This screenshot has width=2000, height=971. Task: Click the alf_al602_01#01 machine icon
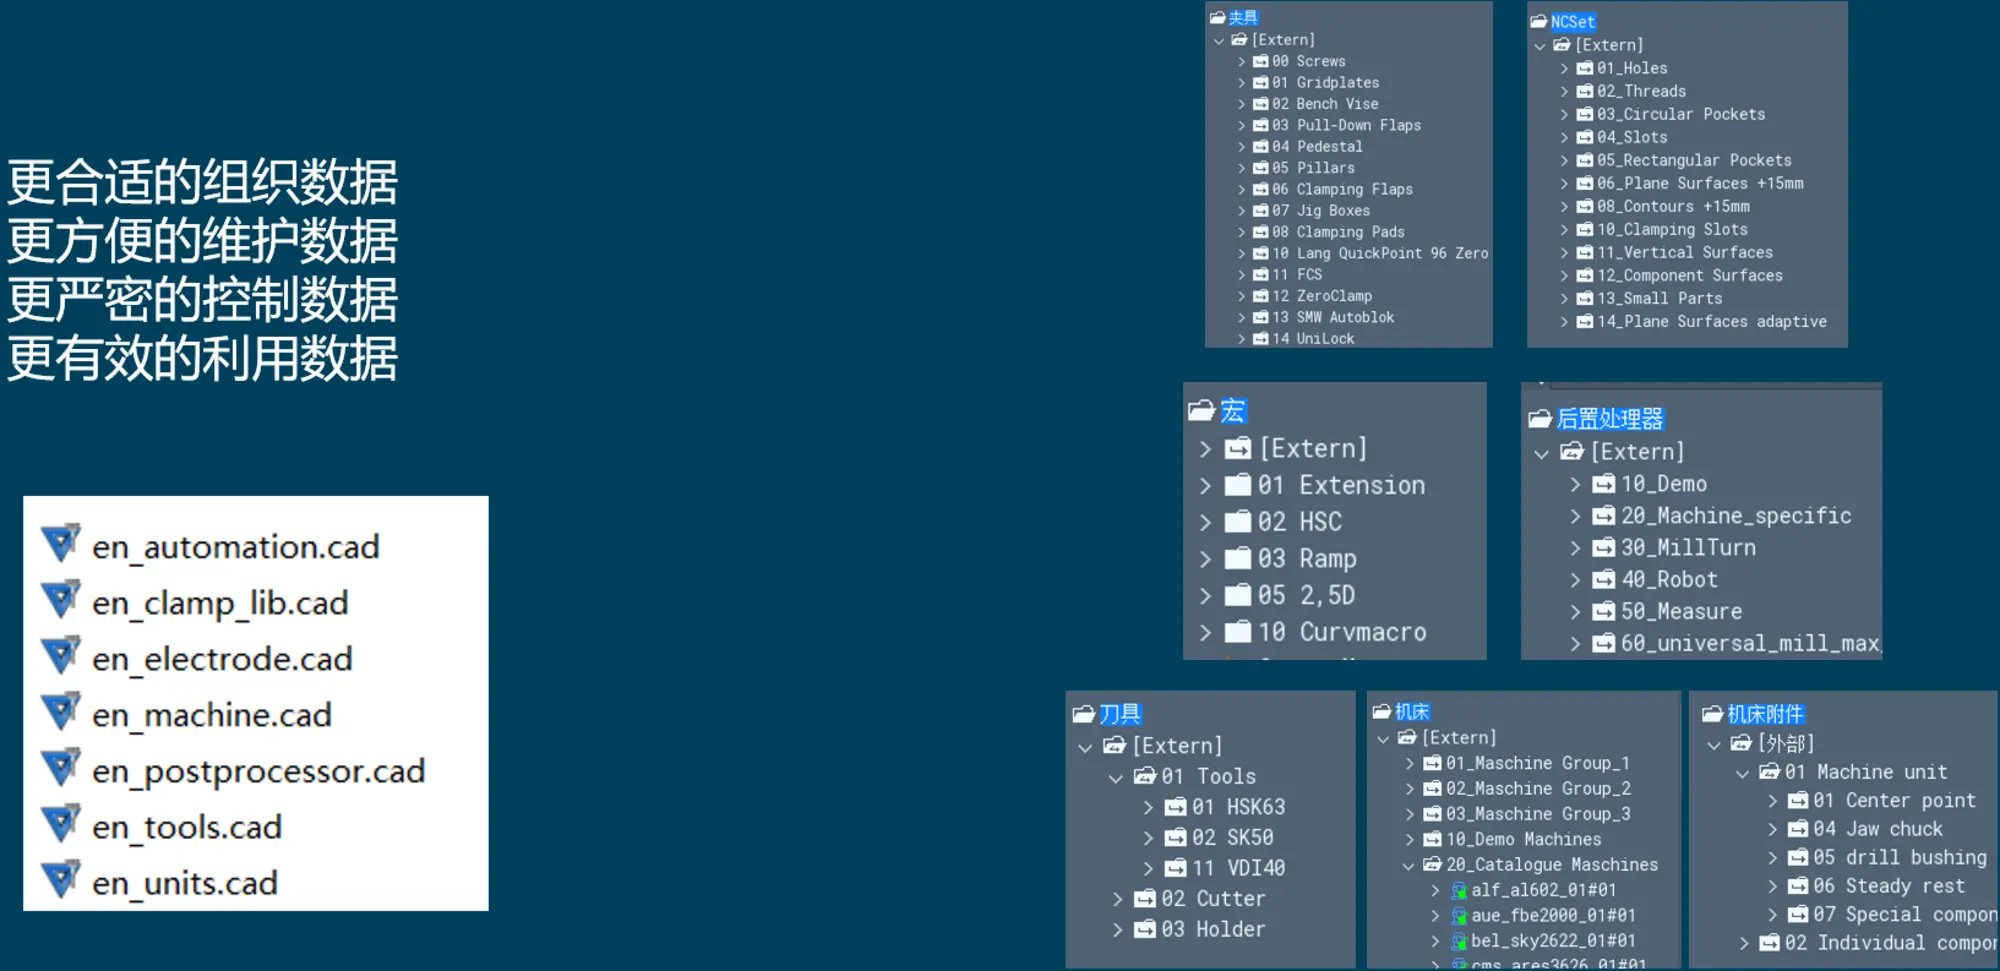(1460, 890)
